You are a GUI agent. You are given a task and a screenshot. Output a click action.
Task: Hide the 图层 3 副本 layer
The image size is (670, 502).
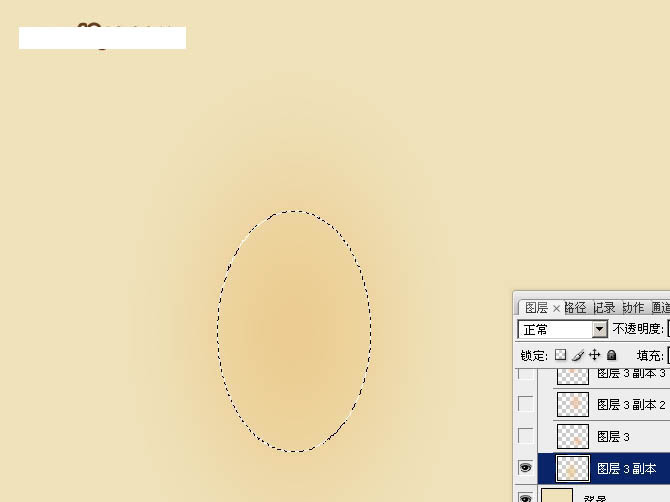(525, 467)
